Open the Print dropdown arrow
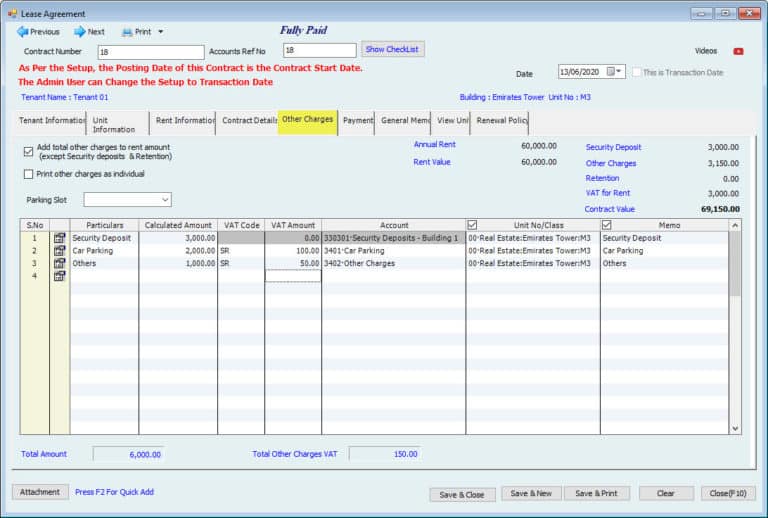The width and height of the screenshot is (768, 518). tap(160, 32)
